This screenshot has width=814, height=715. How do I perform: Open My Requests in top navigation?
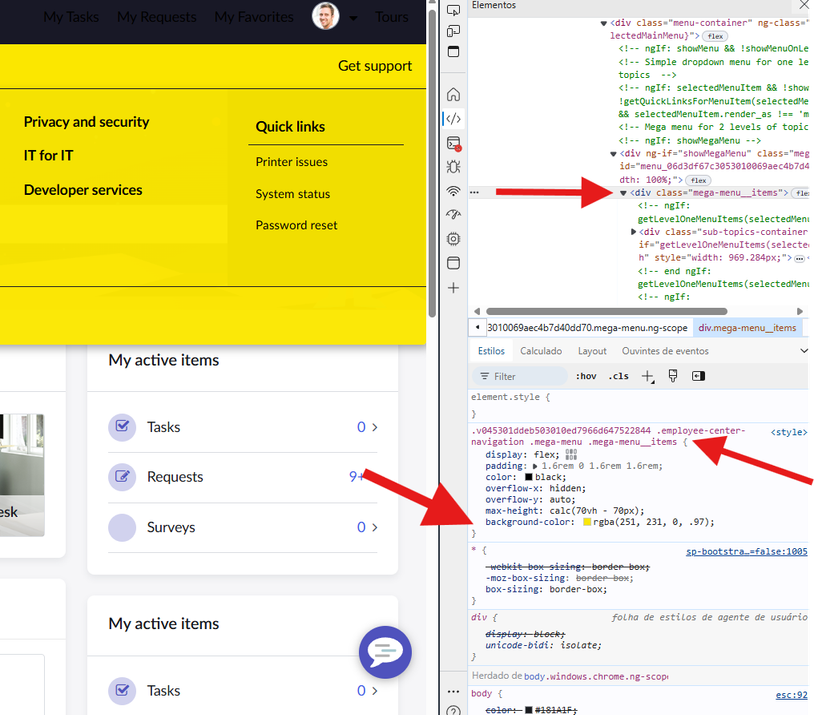157,17
